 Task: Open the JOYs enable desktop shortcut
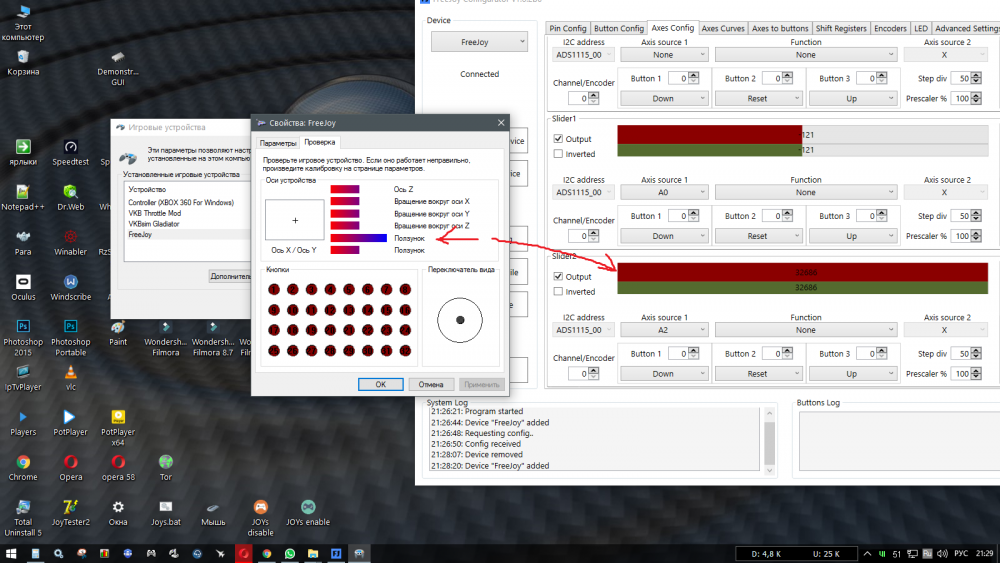[307, 506]
